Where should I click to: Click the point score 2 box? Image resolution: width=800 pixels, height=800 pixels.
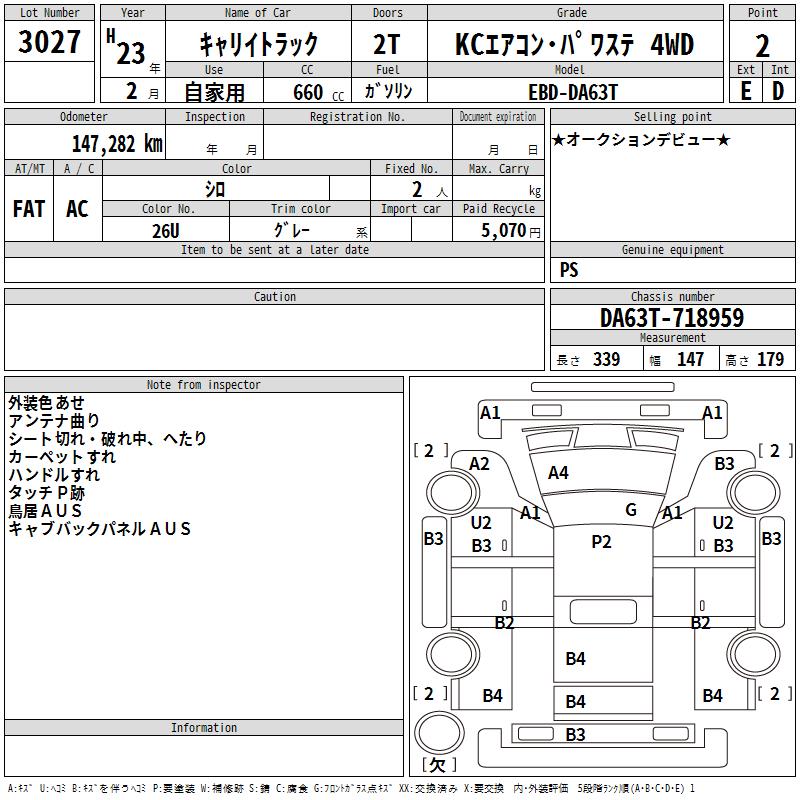click(762, 45)
